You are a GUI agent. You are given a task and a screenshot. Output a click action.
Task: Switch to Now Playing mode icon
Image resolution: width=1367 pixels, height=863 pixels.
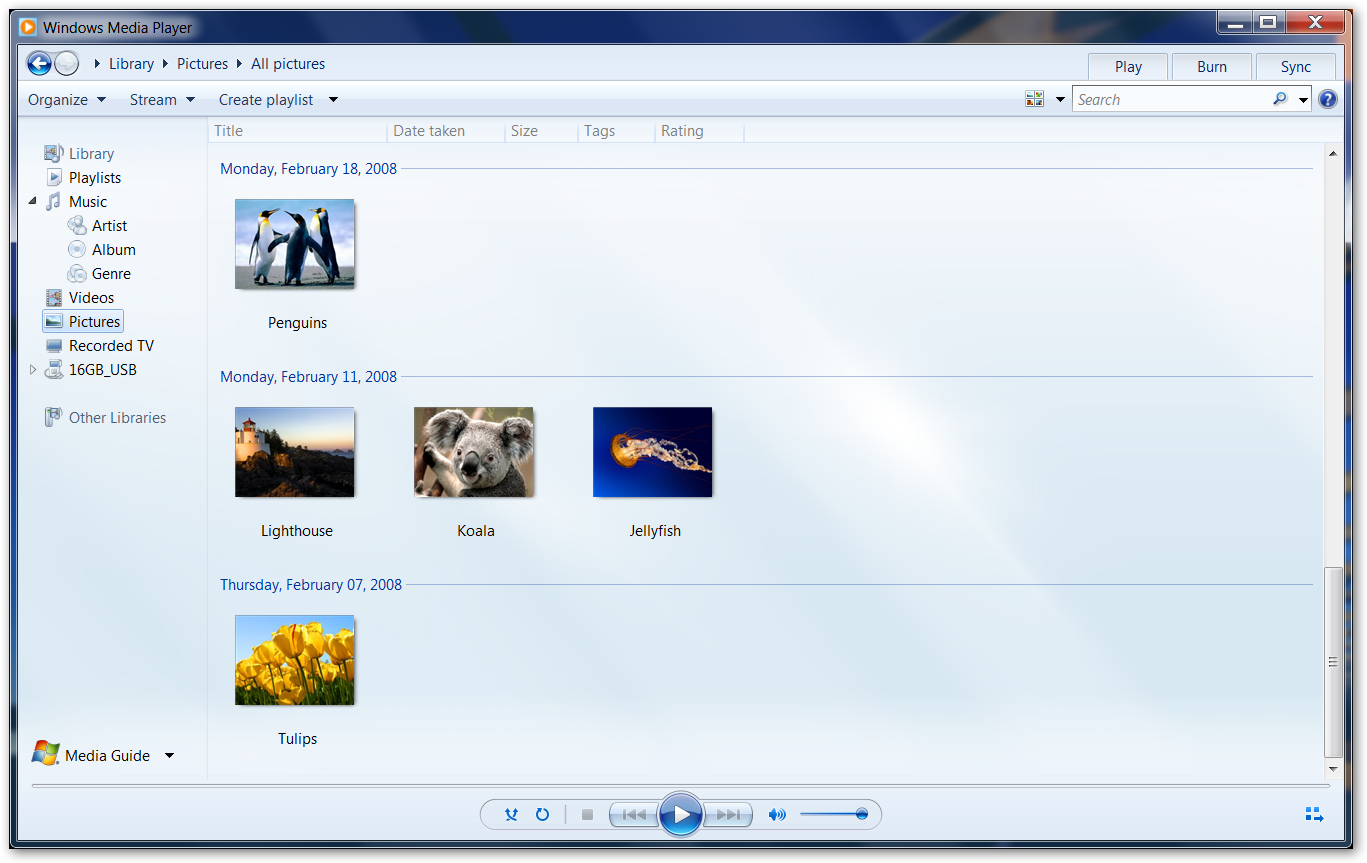click(1314, 815)
